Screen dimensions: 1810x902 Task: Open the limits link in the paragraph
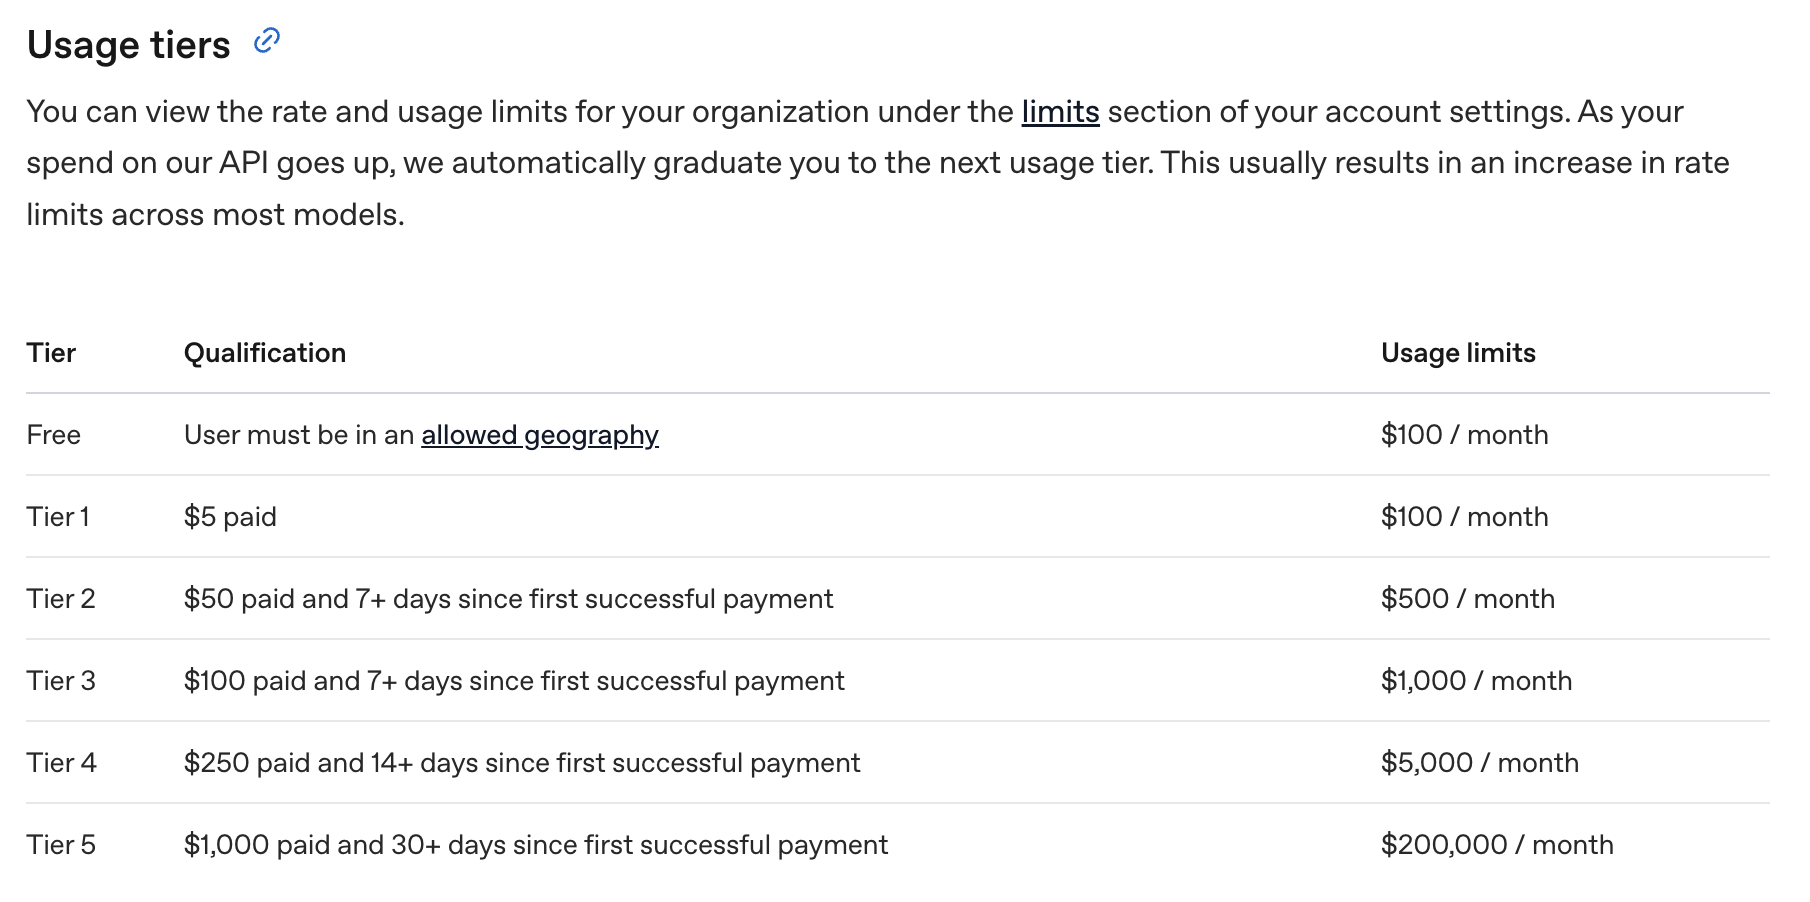coord(1060,111)
